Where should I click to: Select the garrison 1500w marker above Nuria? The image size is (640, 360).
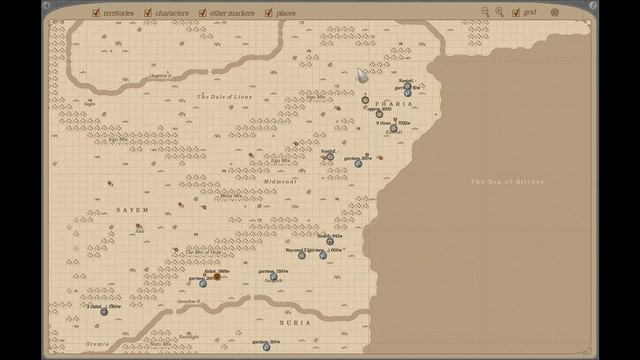[273, 276]
